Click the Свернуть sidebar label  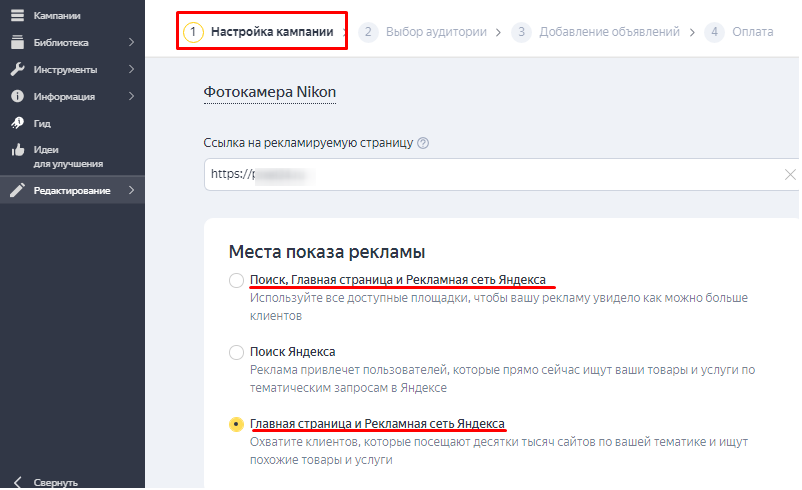(56, 482)
